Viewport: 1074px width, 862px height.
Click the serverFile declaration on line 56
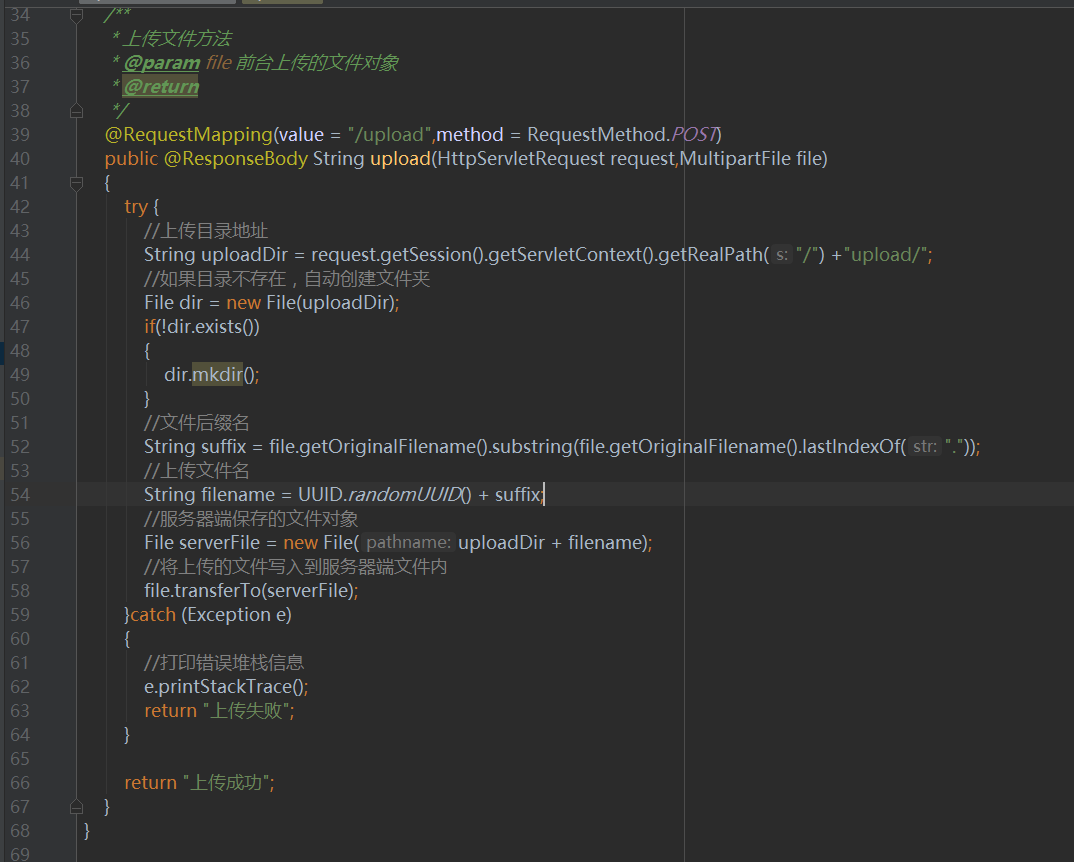point(219,543)
